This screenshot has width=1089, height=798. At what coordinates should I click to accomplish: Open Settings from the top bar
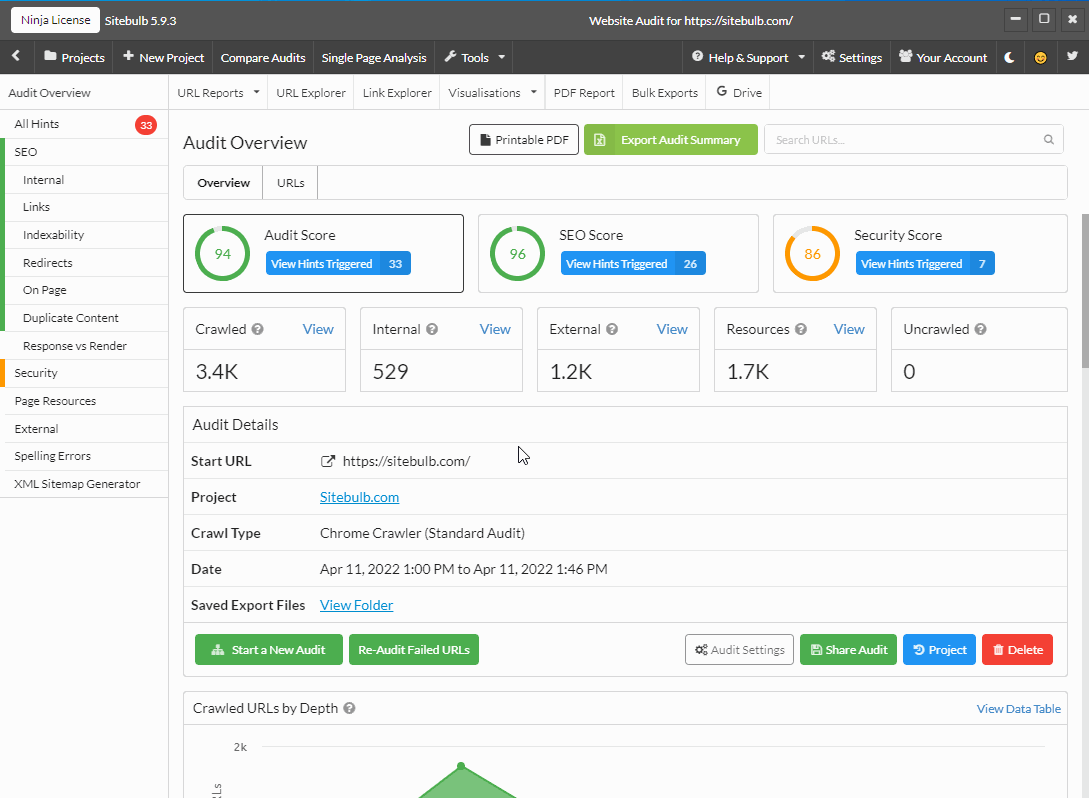click(x=851, y=58)
